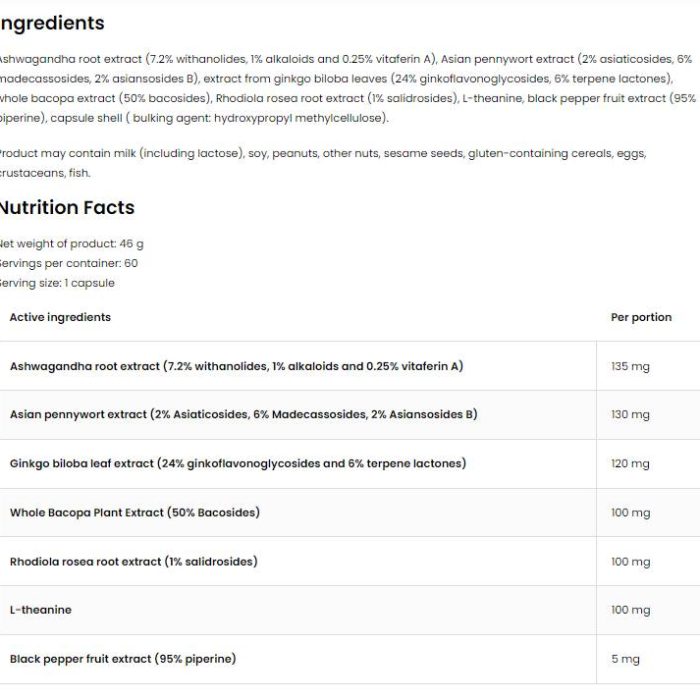700x700 pixels.
Task: Click the Active ingredients column header
Action: tap(60, 317)
